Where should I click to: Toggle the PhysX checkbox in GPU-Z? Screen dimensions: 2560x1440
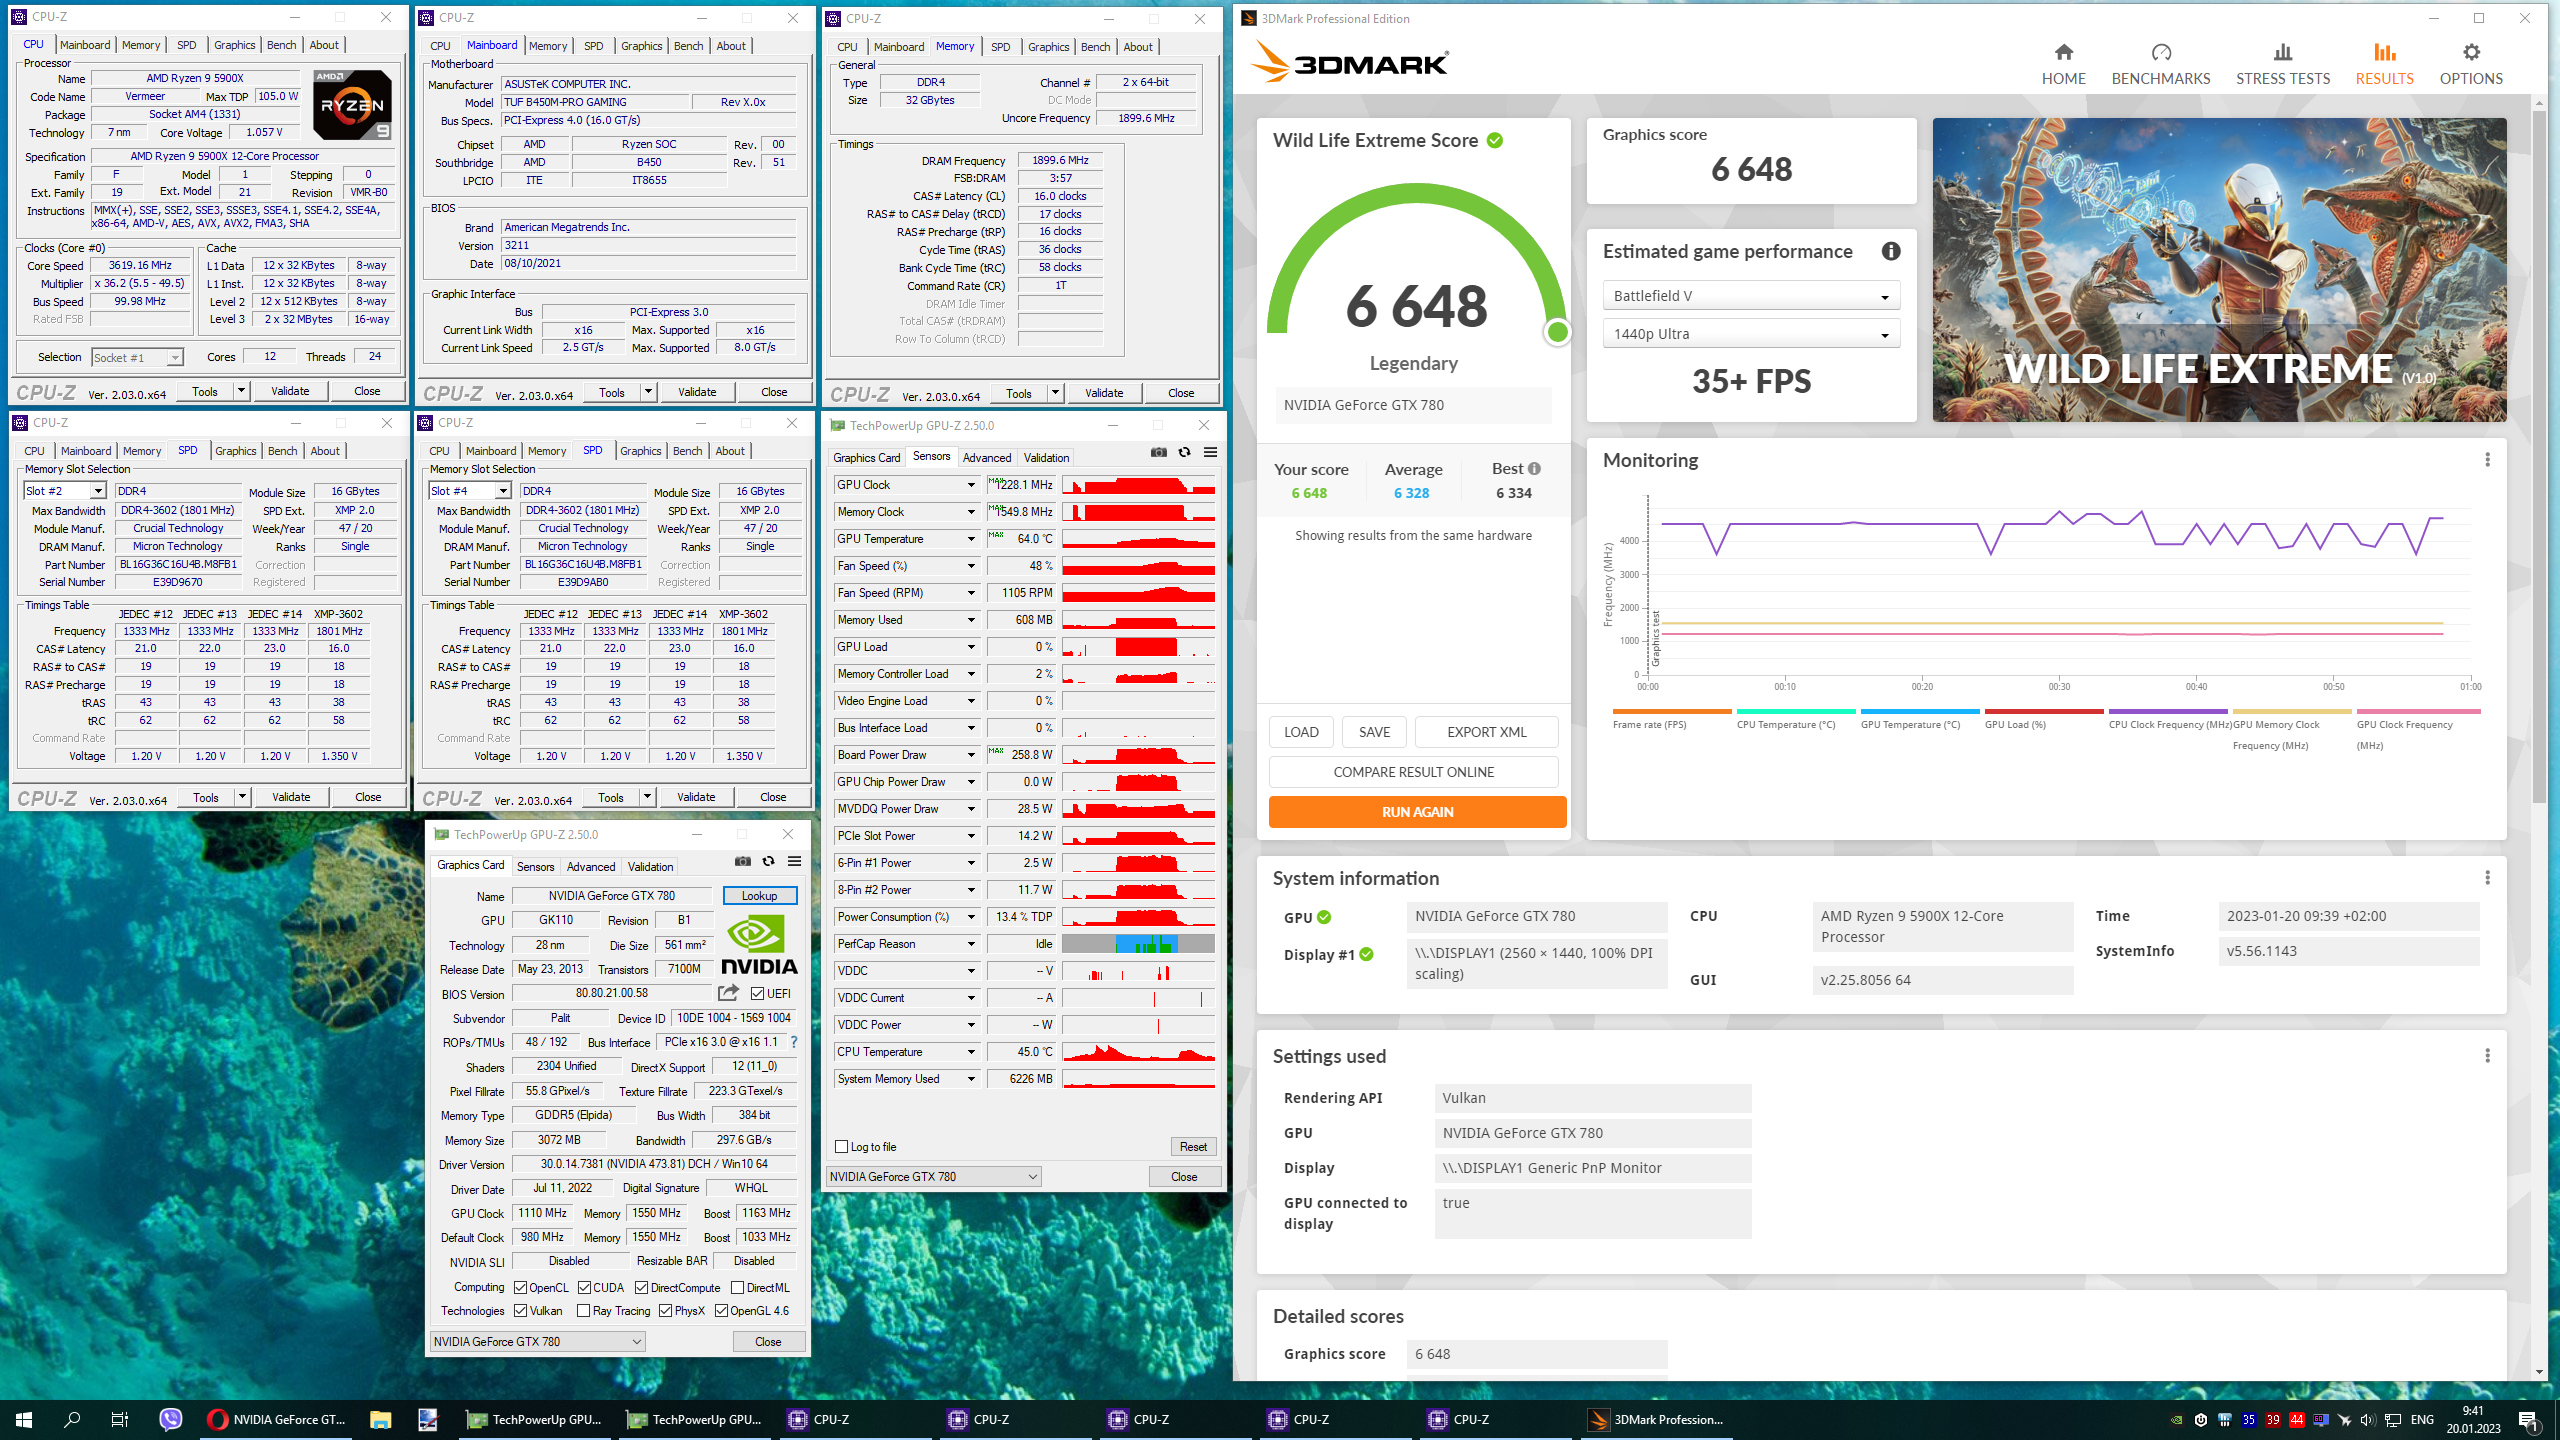[x=665, y=1310]
